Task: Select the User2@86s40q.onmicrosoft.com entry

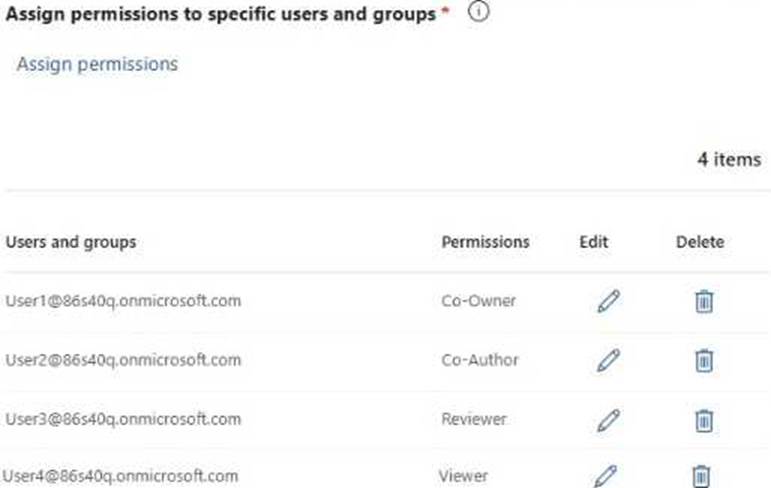Action: click(x=123, y=359)
